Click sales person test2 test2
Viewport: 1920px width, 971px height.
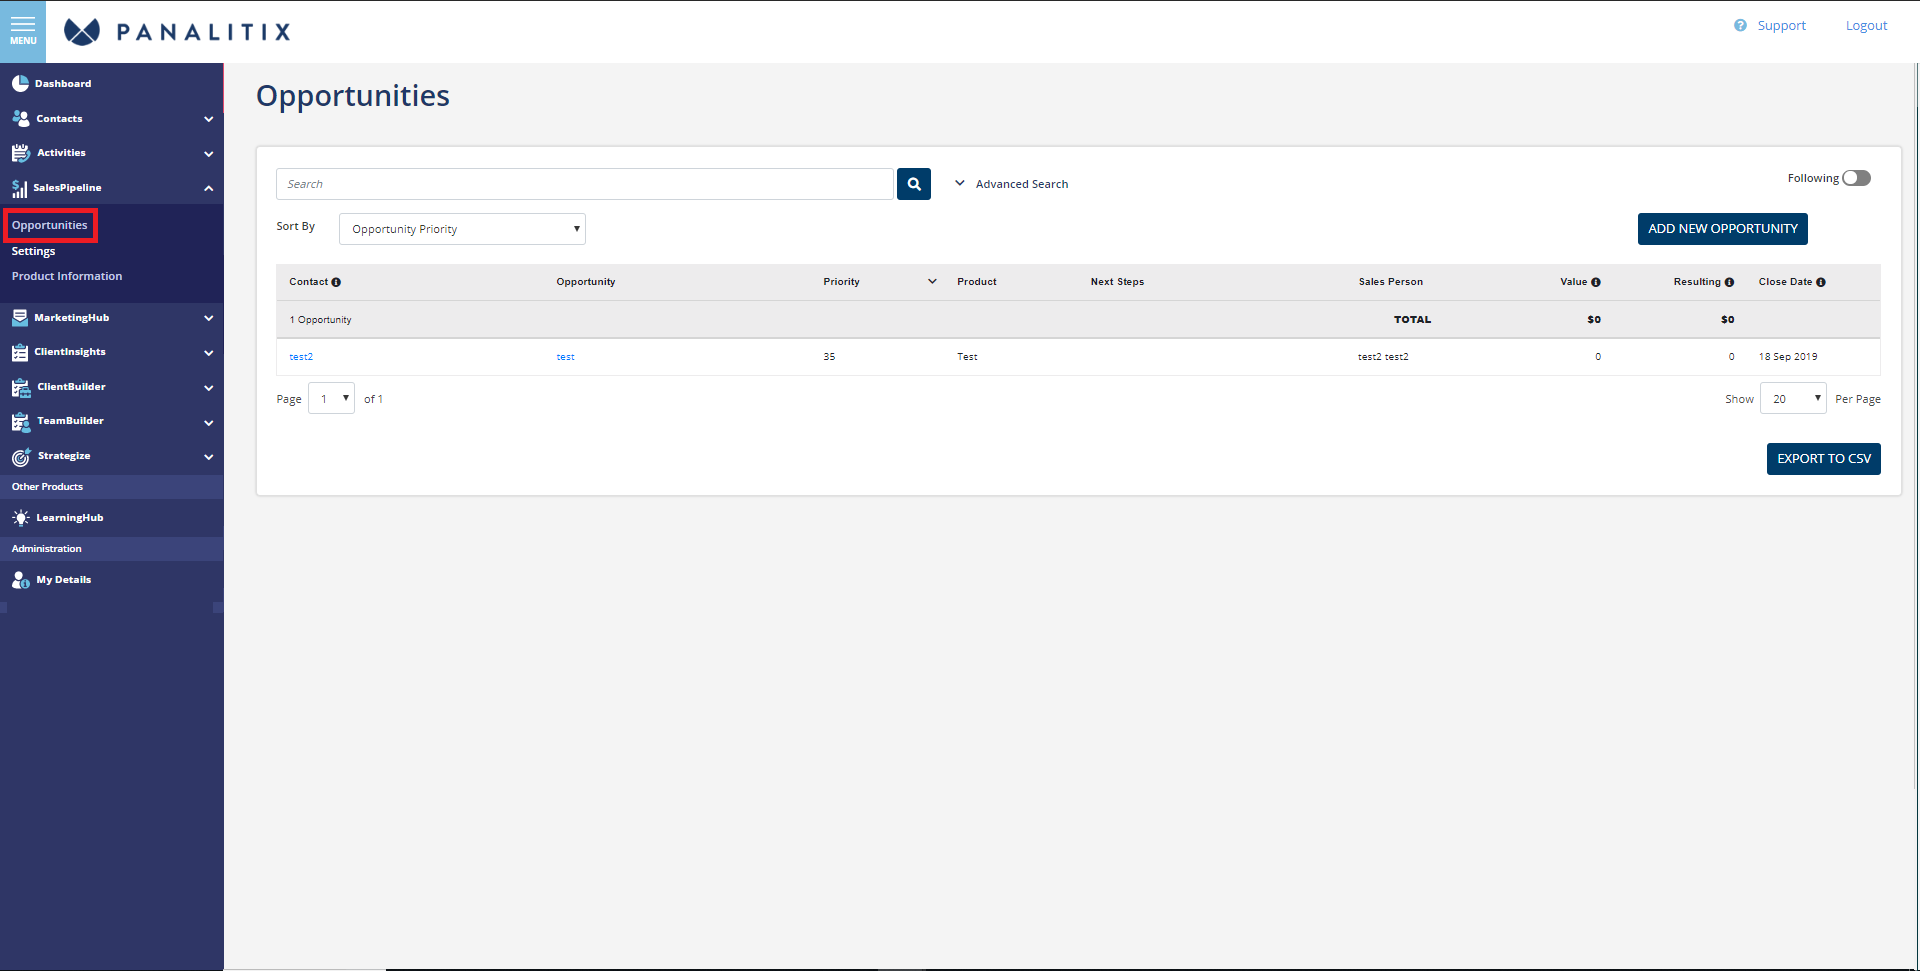1383,357
